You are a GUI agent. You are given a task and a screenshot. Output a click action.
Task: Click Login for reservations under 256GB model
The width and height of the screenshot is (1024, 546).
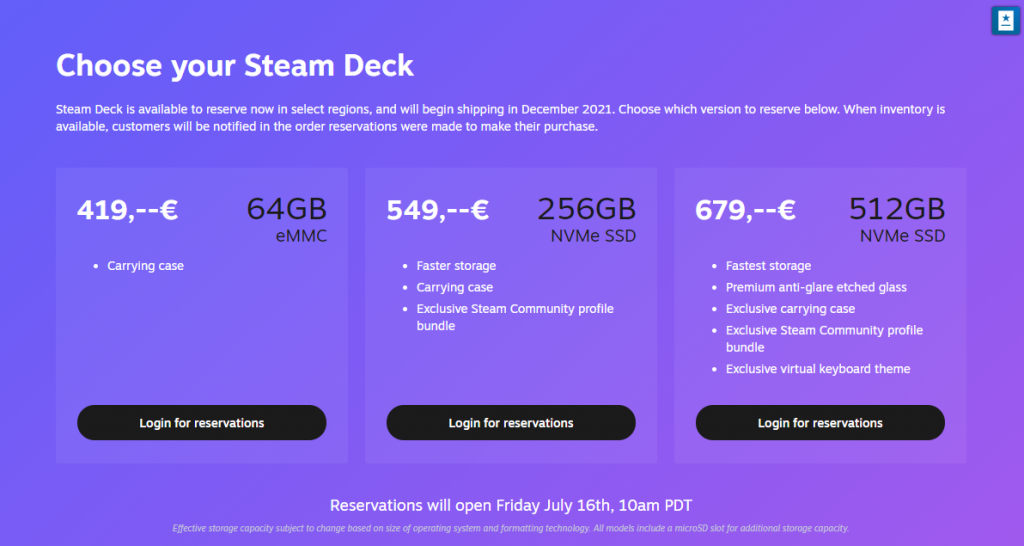[x=511, y=423]
